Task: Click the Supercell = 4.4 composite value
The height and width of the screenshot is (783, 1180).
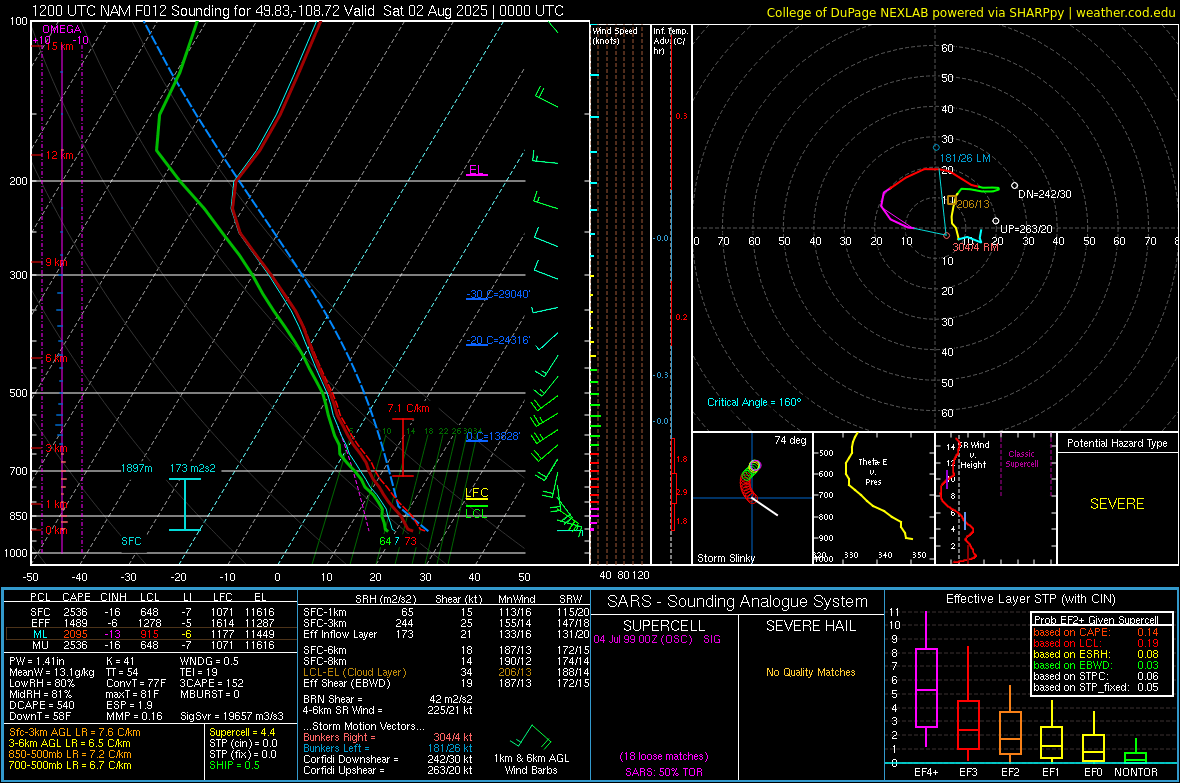Action: click(242, 732)
